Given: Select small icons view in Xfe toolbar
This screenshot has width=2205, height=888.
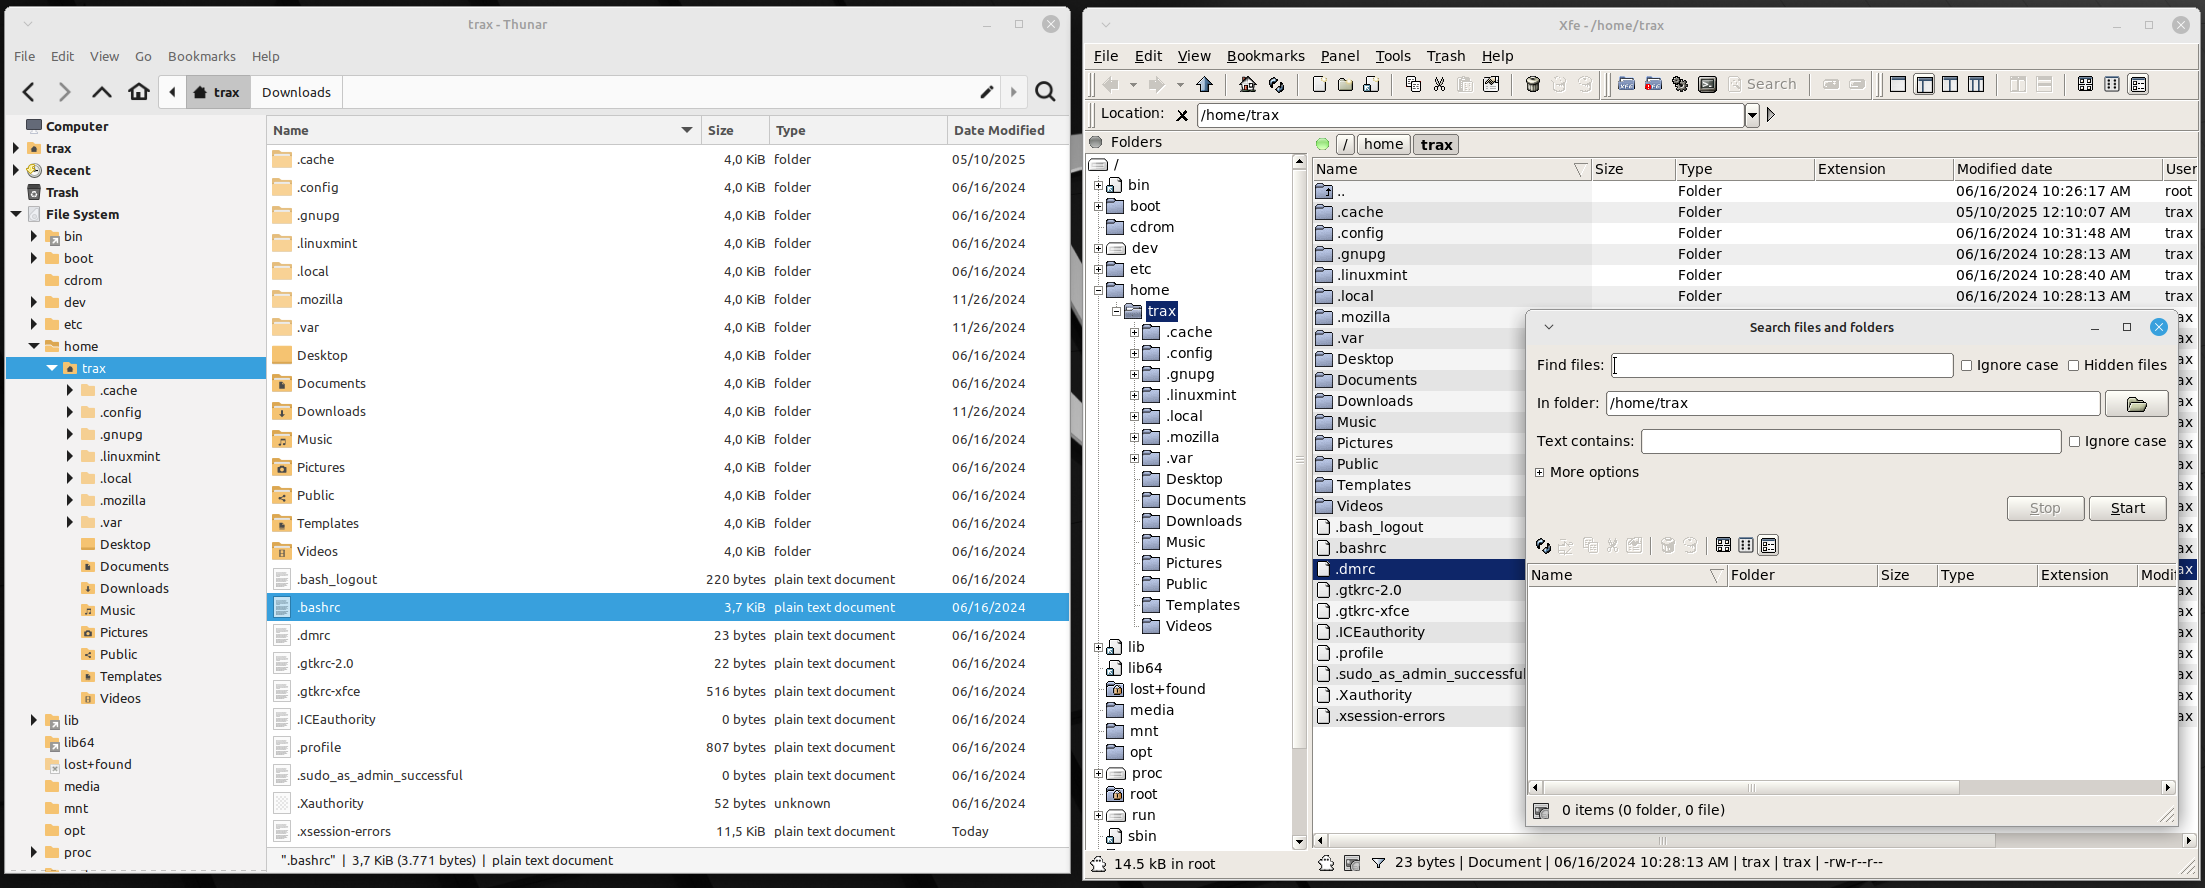Looking at the screenshot, I should tap(2112, 85).
